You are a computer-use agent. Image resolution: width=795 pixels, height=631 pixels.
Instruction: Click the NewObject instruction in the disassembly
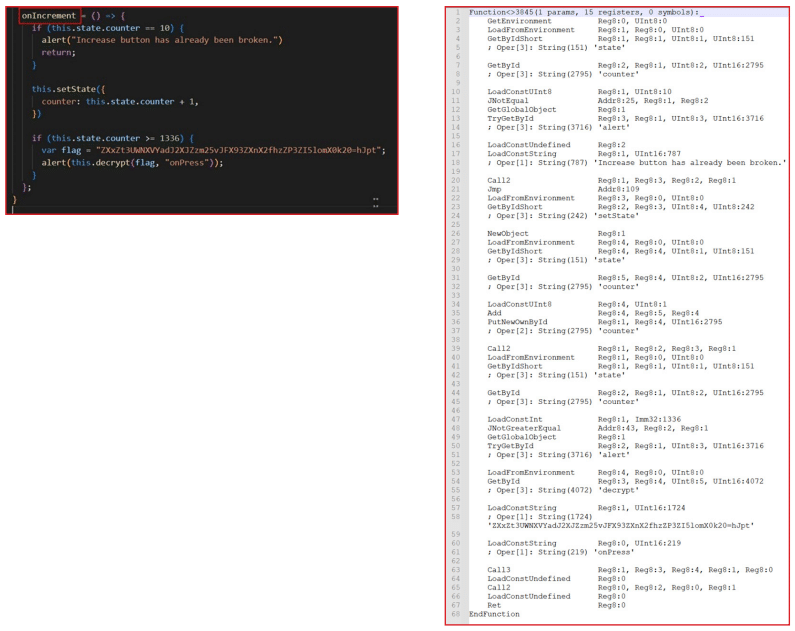click(x=556, y=234)
